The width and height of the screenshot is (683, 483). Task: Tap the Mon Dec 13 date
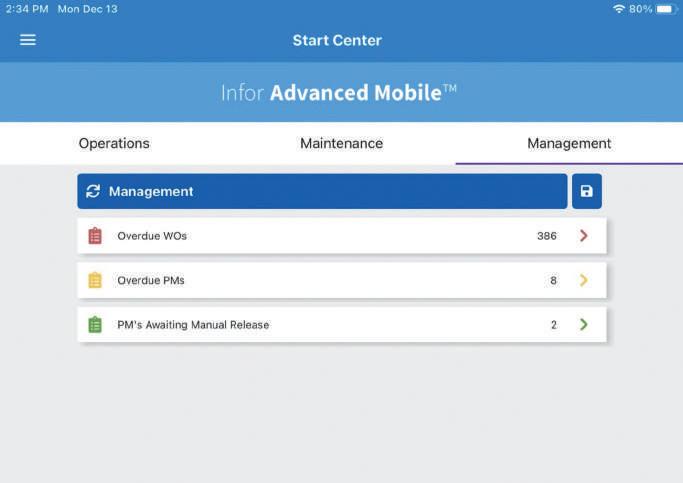[x=88, y=9]
